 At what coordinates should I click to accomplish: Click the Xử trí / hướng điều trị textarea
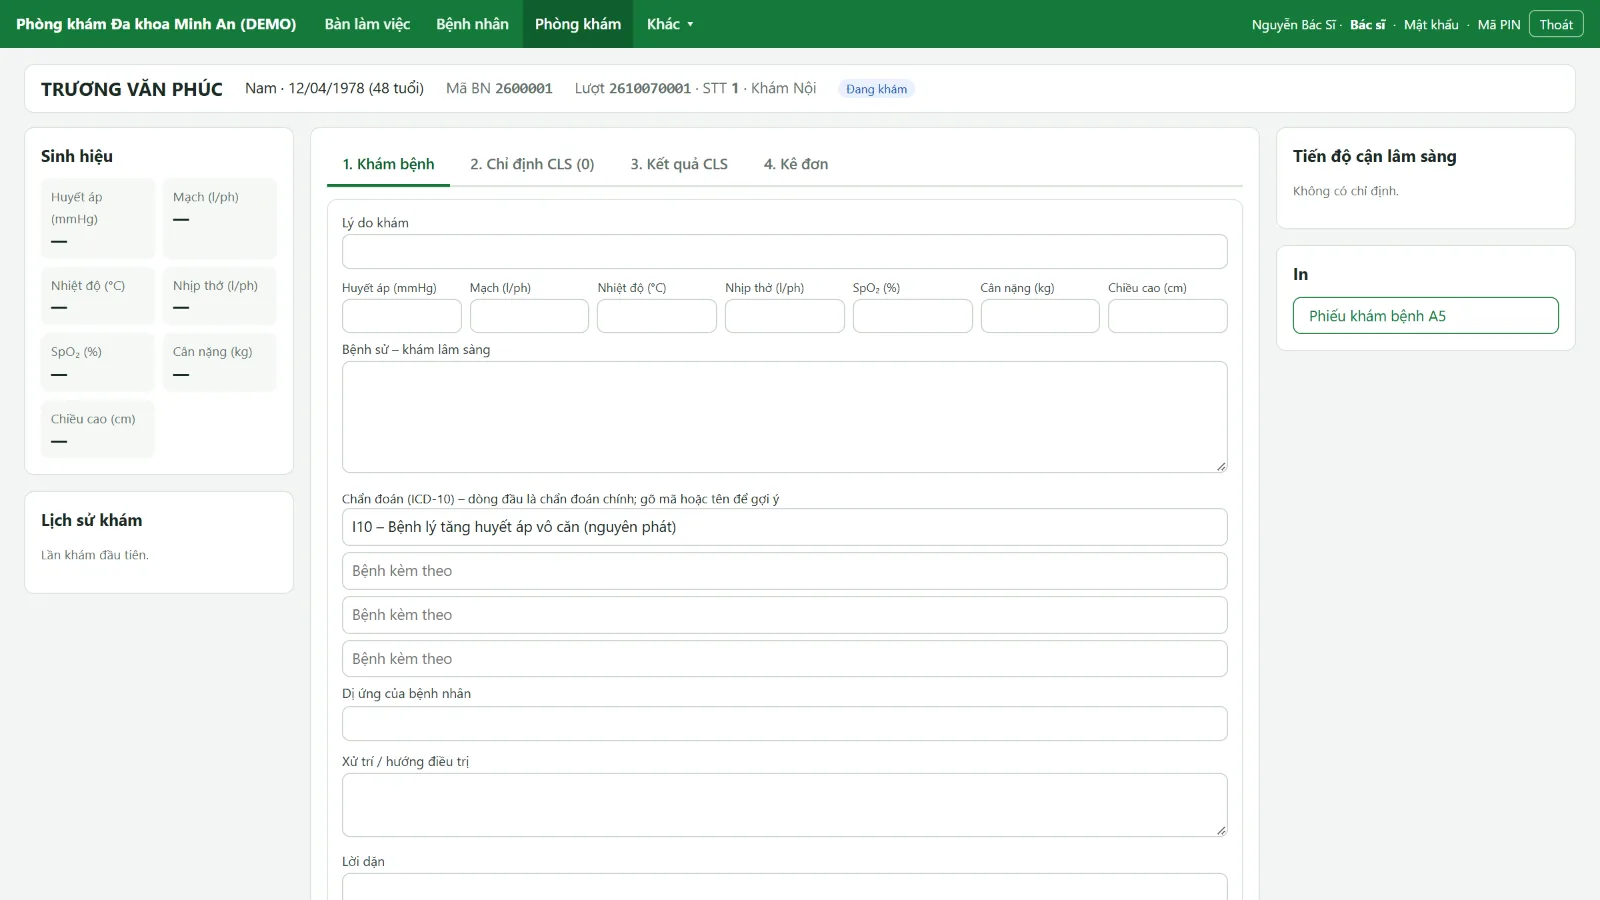tap(785, 805)
